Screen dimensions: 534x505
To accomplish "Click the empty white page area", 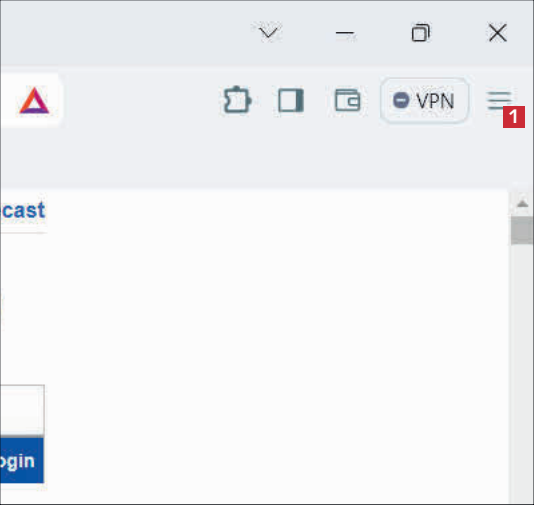I will [272, 341].
